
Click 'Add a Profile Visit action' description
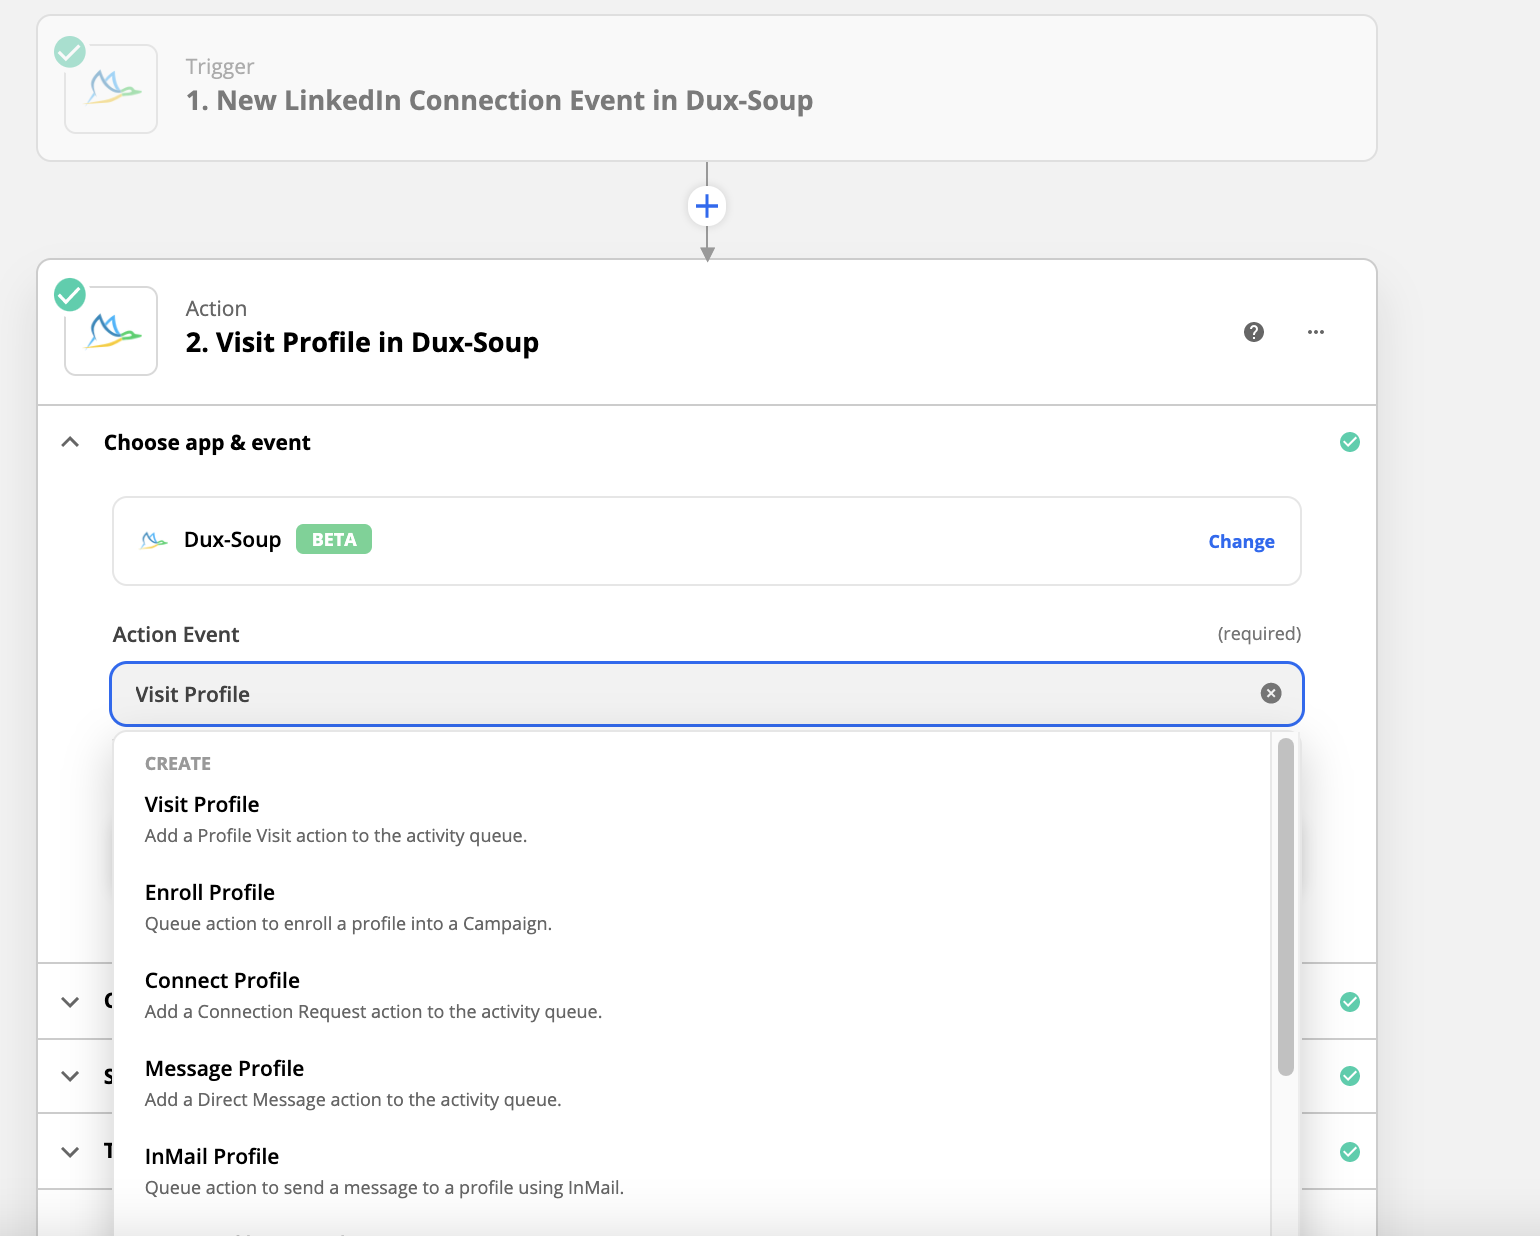click(x=336, y=836)
